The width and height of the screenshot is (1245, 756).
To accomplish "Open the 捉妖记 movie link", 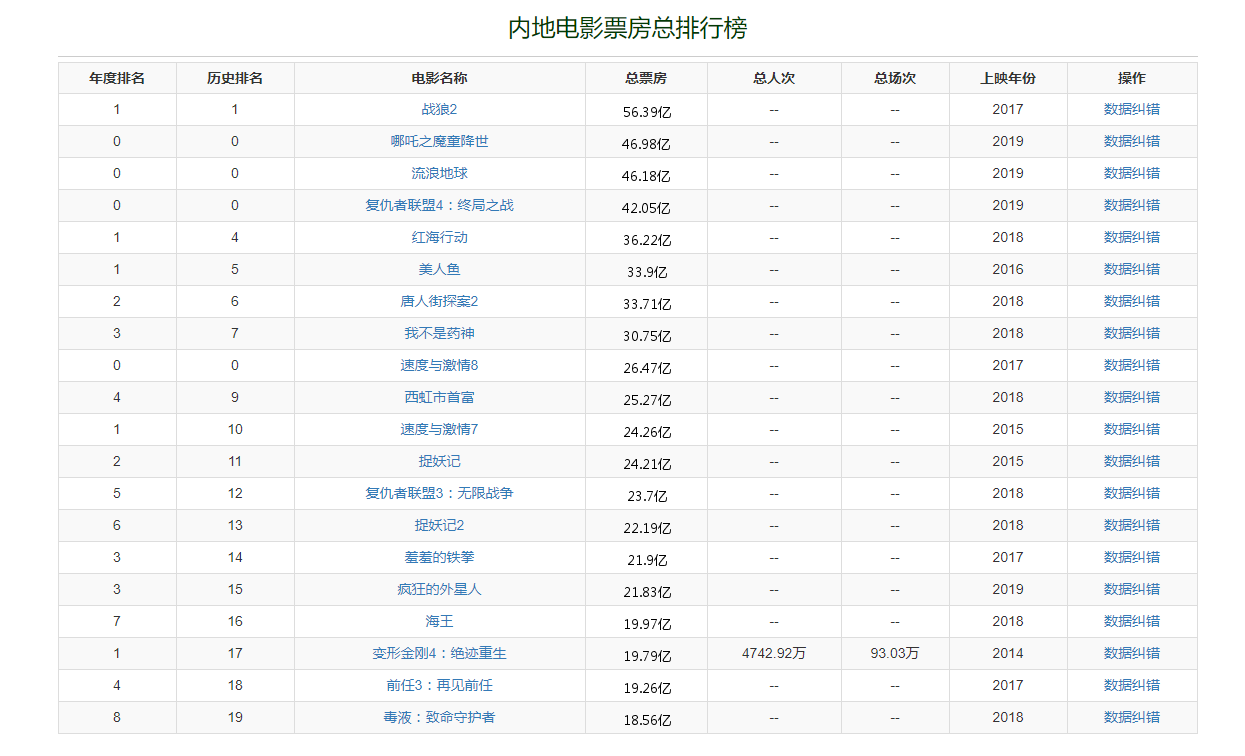I will [439, 462].
